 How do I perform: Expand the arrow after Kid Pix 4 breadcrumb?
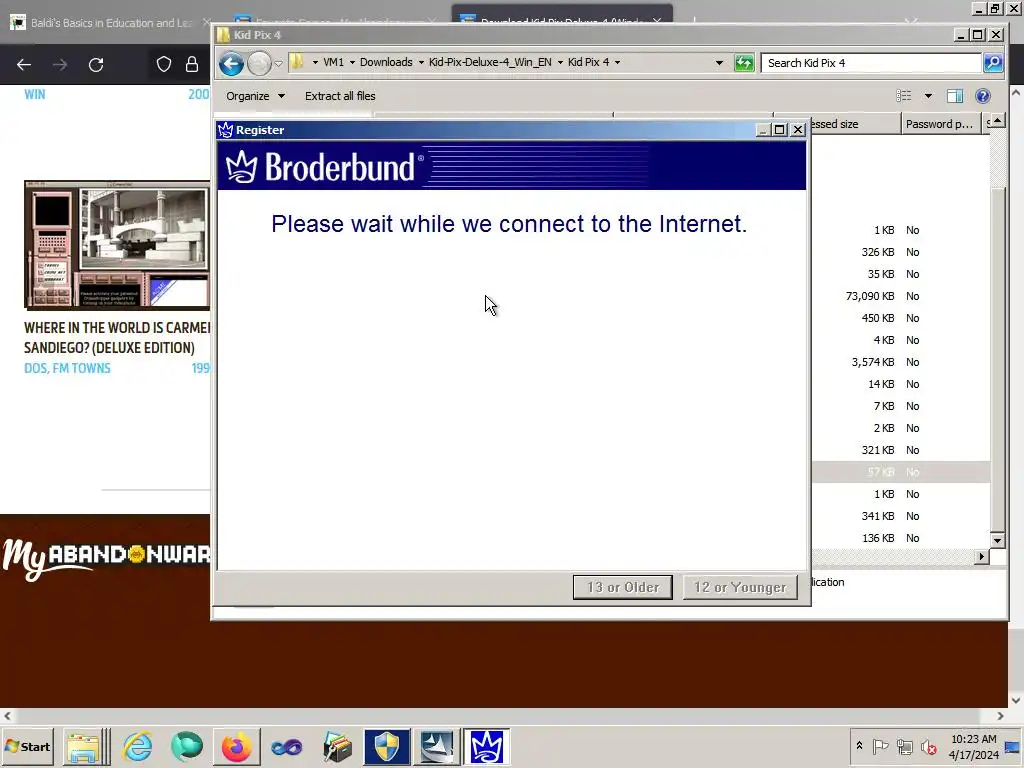tap(618, 62)
